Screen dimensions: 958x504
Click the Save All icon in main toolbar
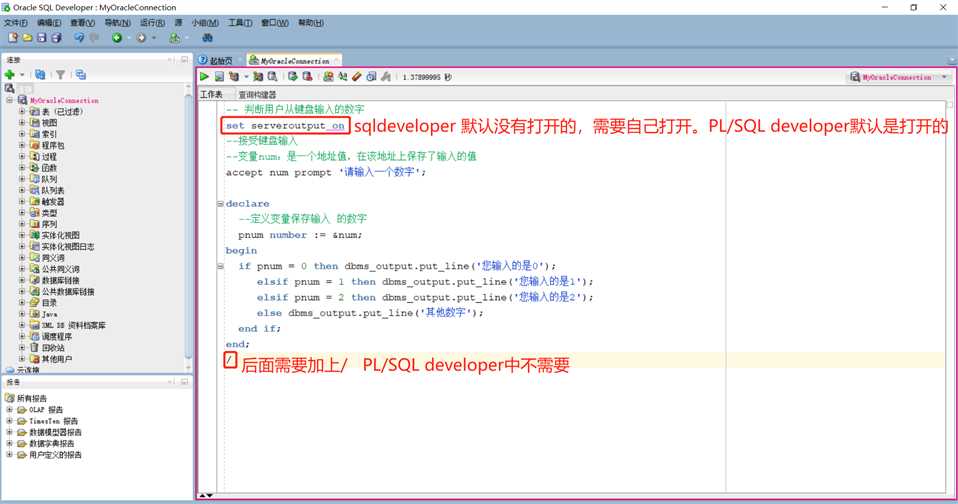(56, 38)
